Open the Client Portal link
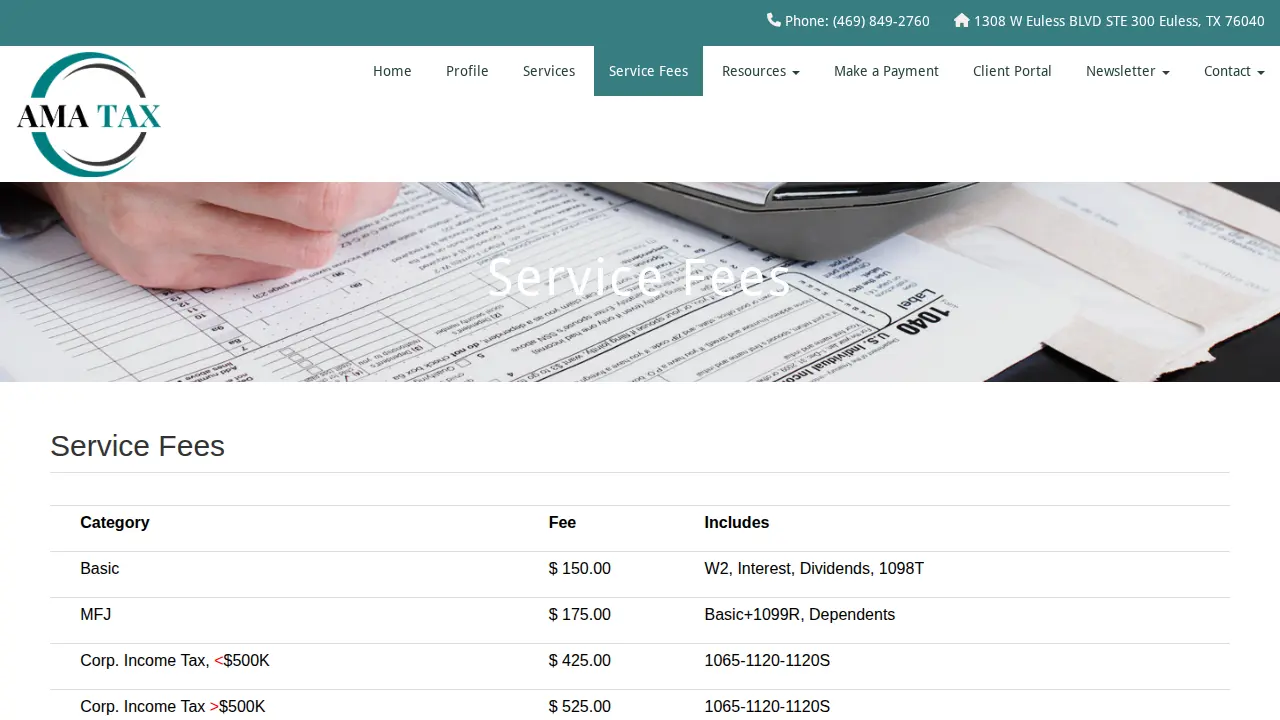The image size is (1280, 720). [1012, 71]
